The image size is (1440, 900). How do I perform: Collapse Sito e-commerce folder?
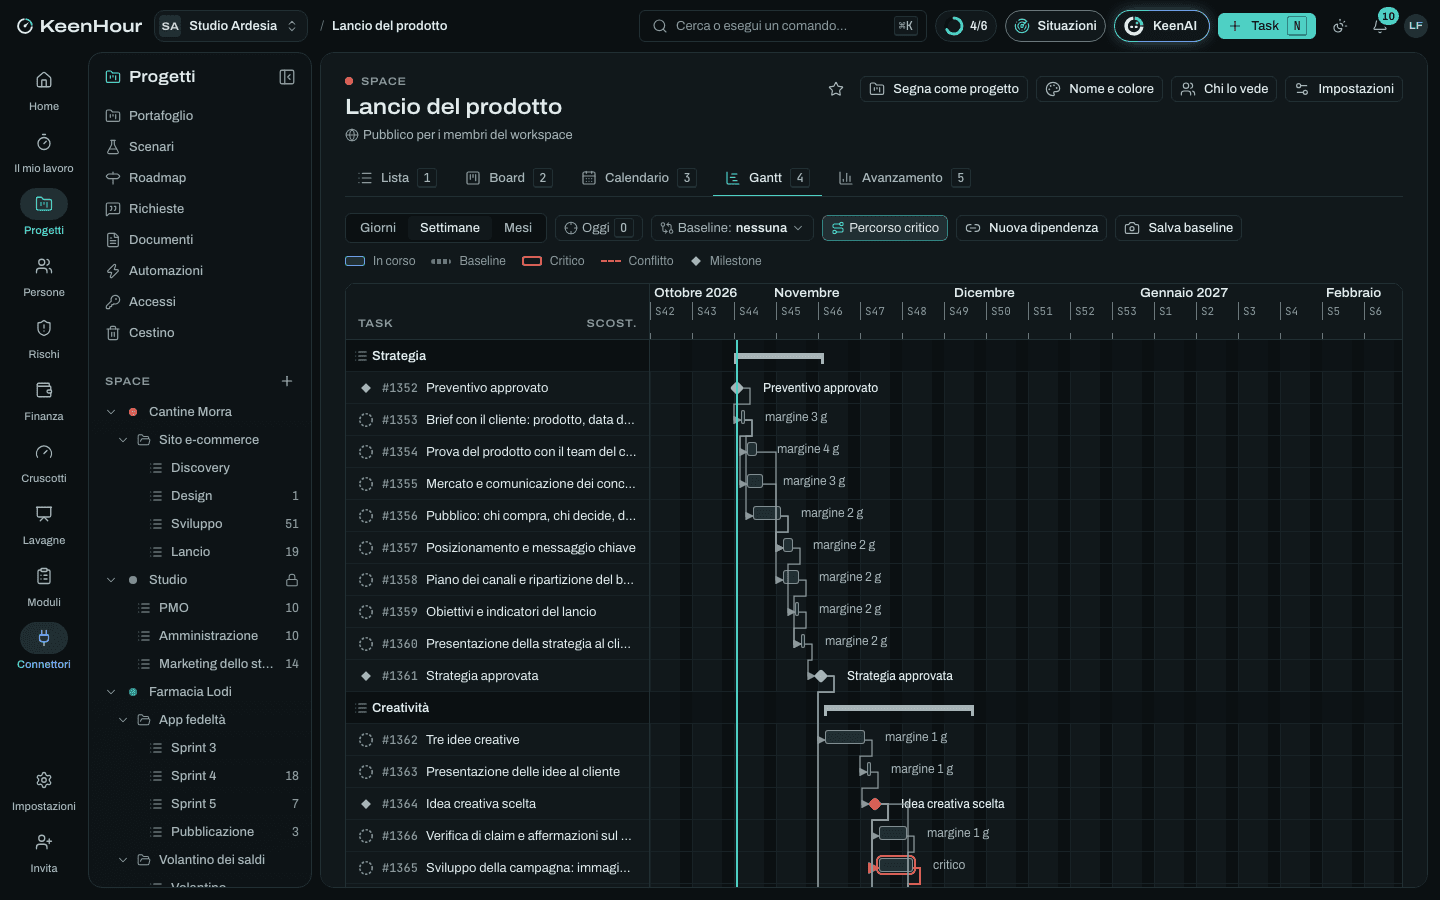point(123,440)
